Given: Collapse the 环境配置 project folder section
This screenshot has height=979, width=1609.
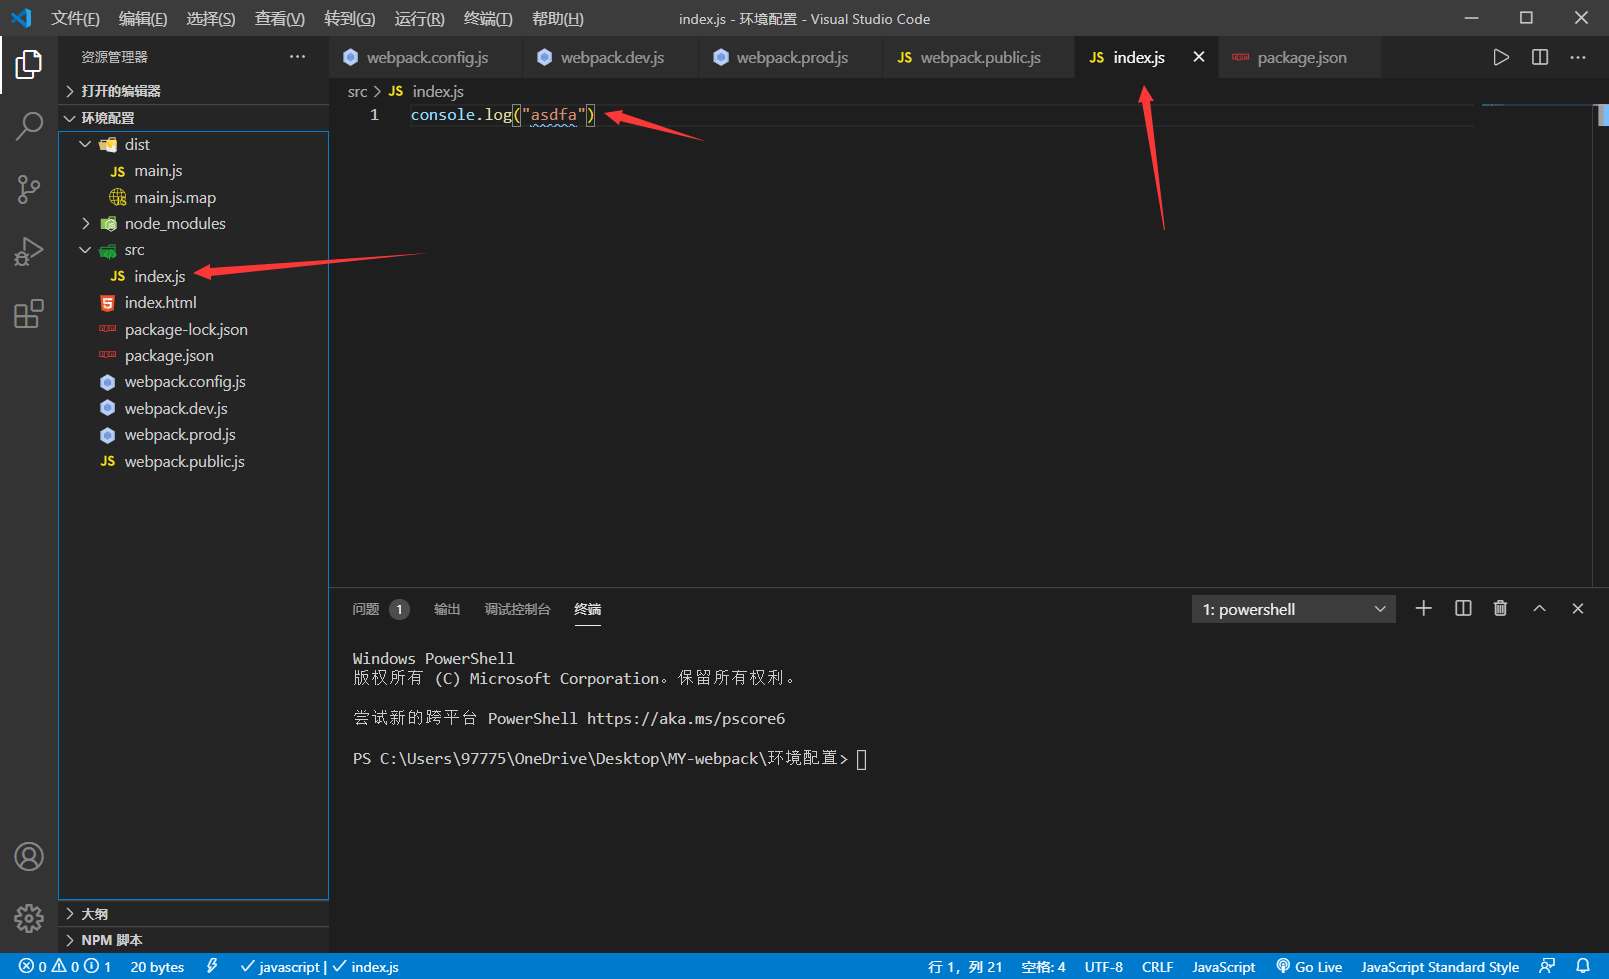Looking at the screenshot, I should (x=194, y=118).
